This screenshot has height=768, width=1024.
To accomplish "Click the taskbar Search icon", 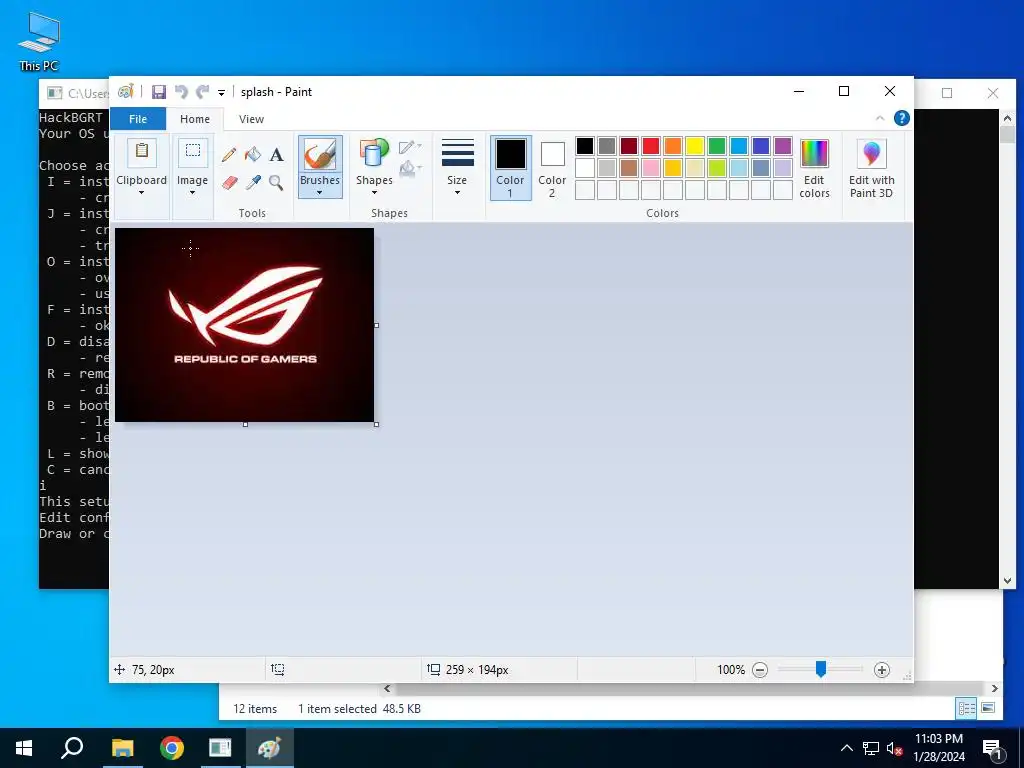I will click(x=72, y=748).
